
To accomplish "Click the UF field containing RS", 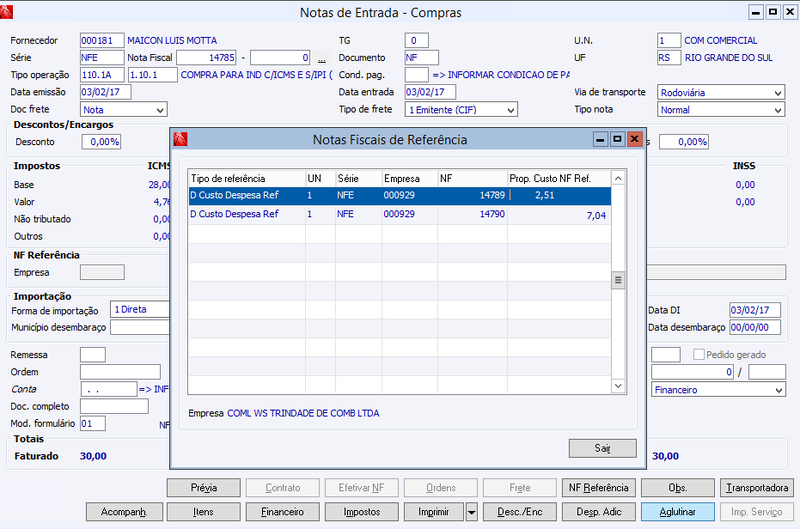I will coord(669,58).
